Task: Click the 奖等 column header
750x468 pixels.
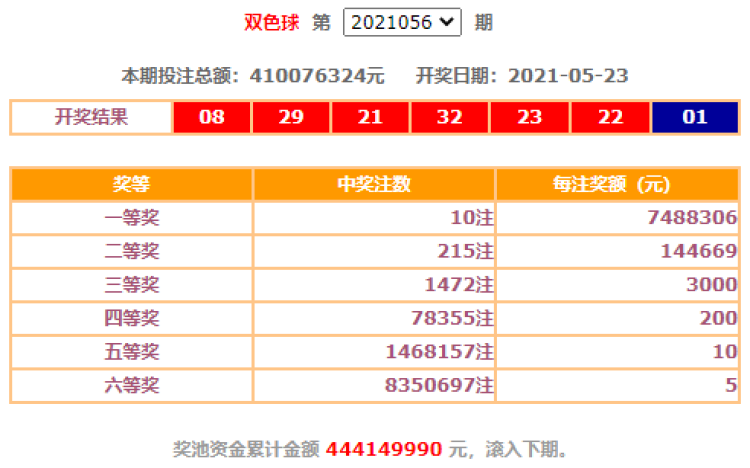Action: 131,184
